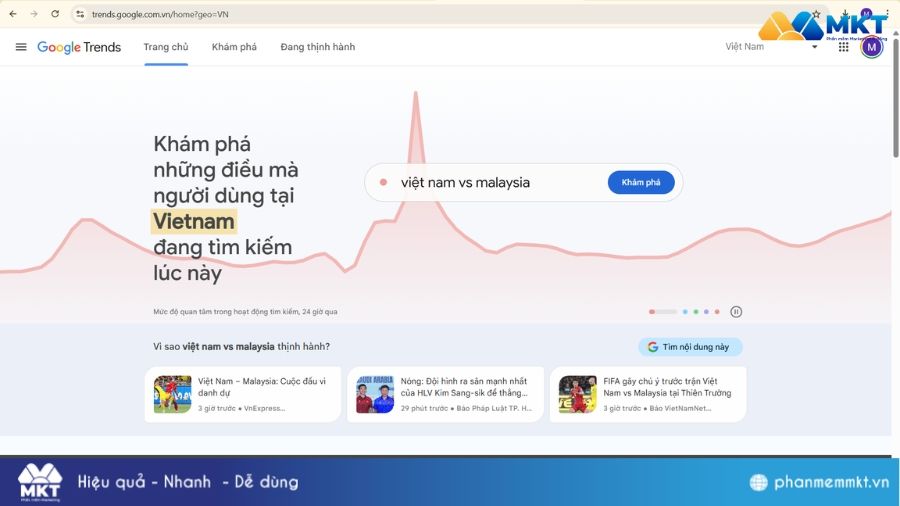Go back in the browser

tap(13, 14)
